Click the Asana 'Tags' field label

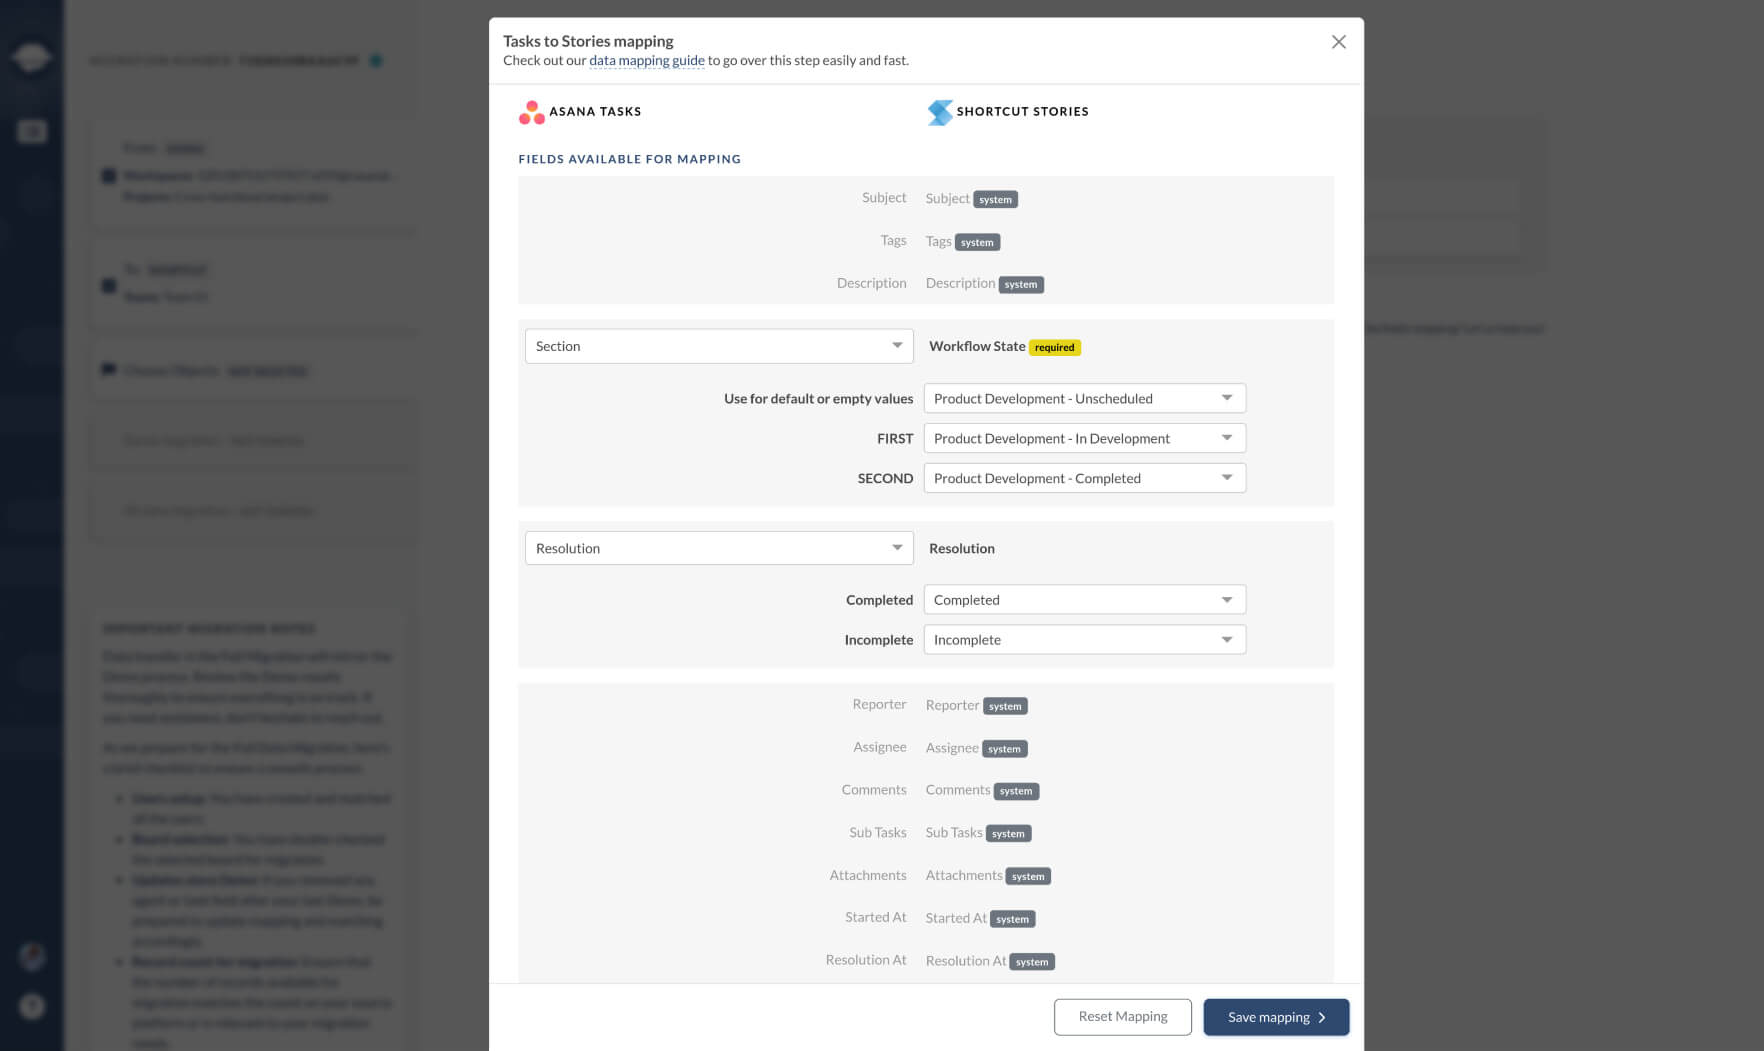click(x=893, y=240)
